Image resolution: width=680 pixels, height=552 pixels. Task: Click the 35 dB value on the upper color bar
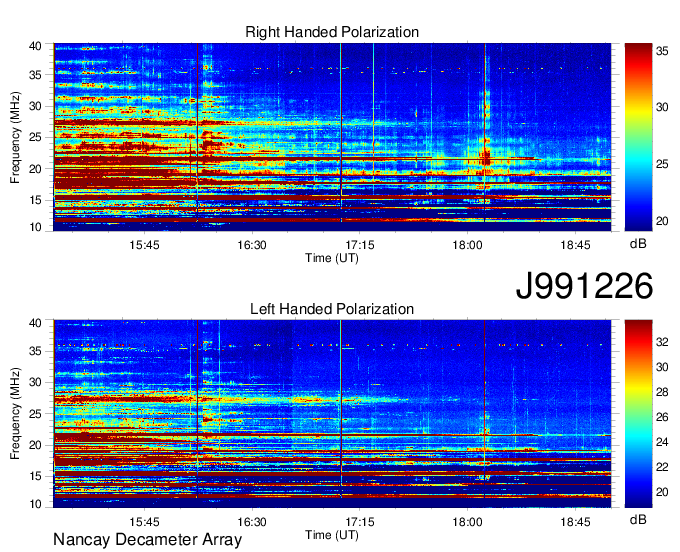tap(662, 51)
